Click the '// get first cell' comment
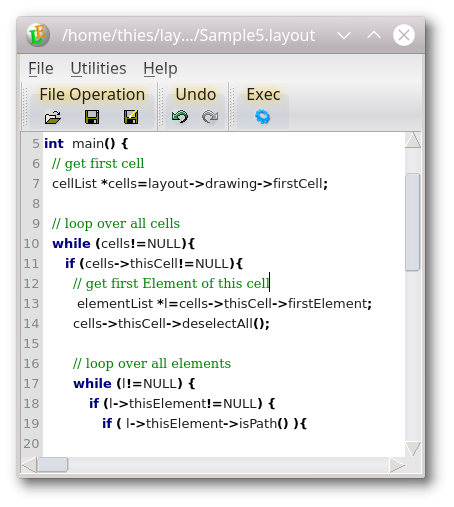The height and width of the screenshot is (507, 454). [98, 164]
